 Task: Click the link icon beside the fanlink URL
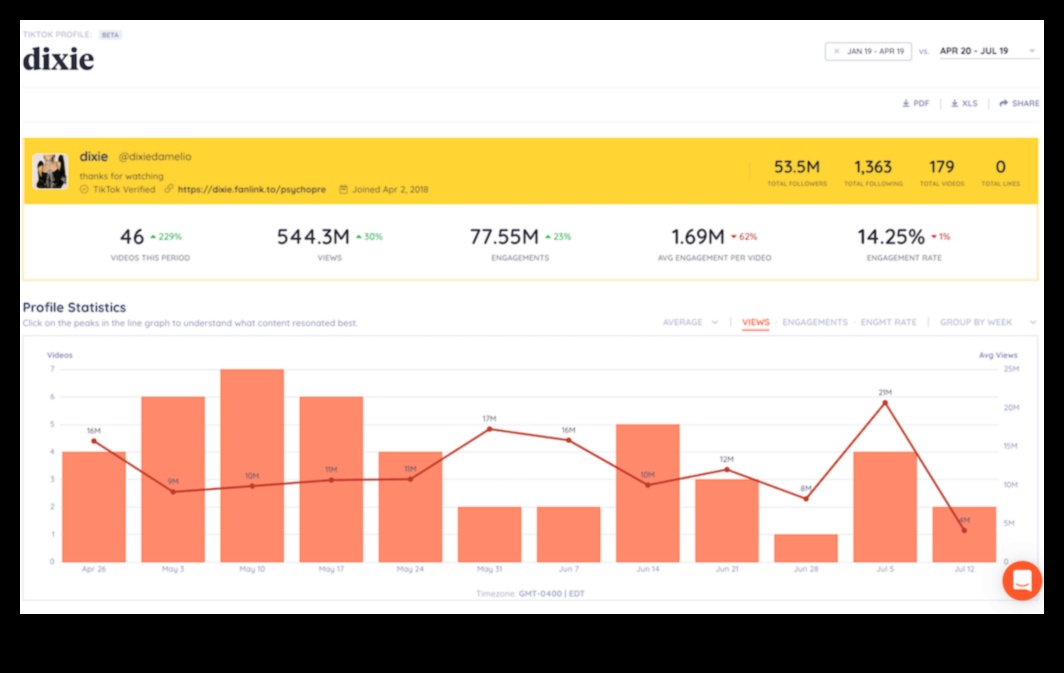(x=169, y=189)
